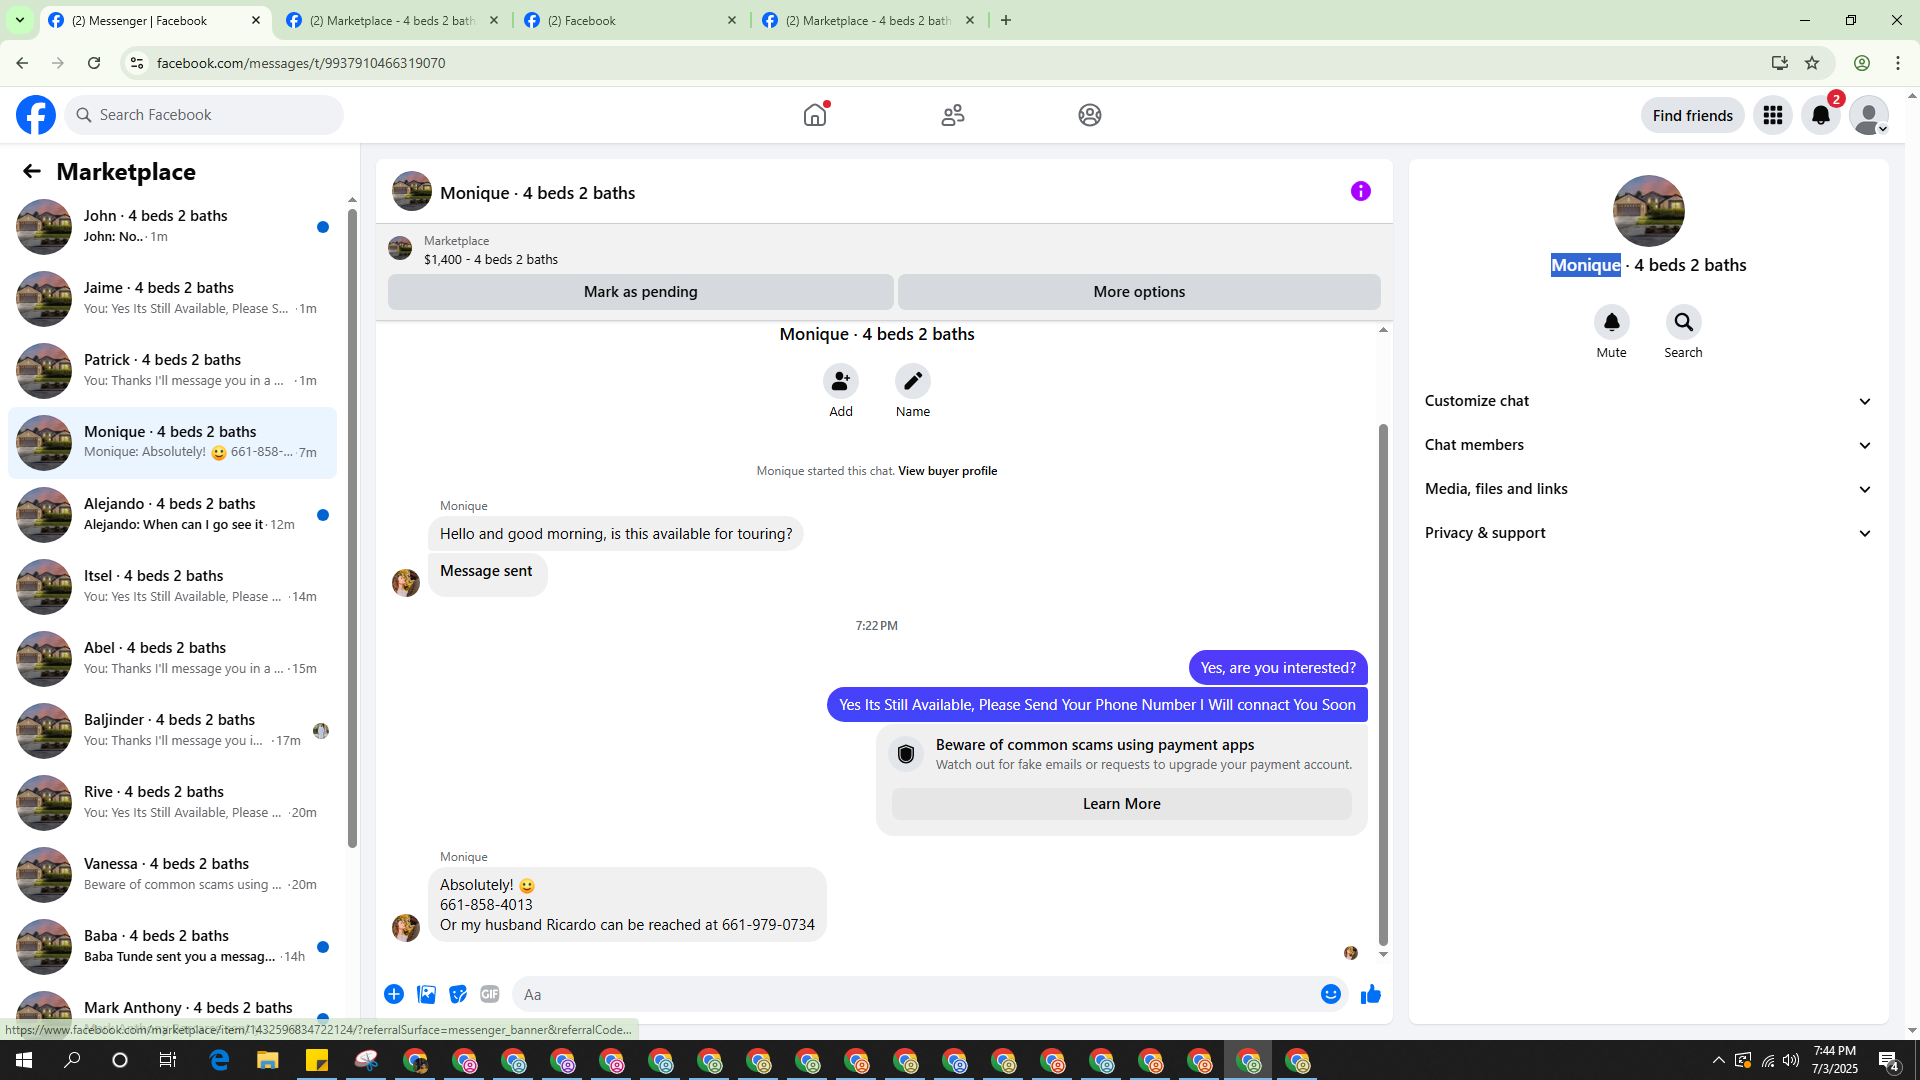Image resolution: width=1920 pixels, height=1080 pixels.
Task: Click the pencil Name edit icon
Action: [x=912, y=381]
